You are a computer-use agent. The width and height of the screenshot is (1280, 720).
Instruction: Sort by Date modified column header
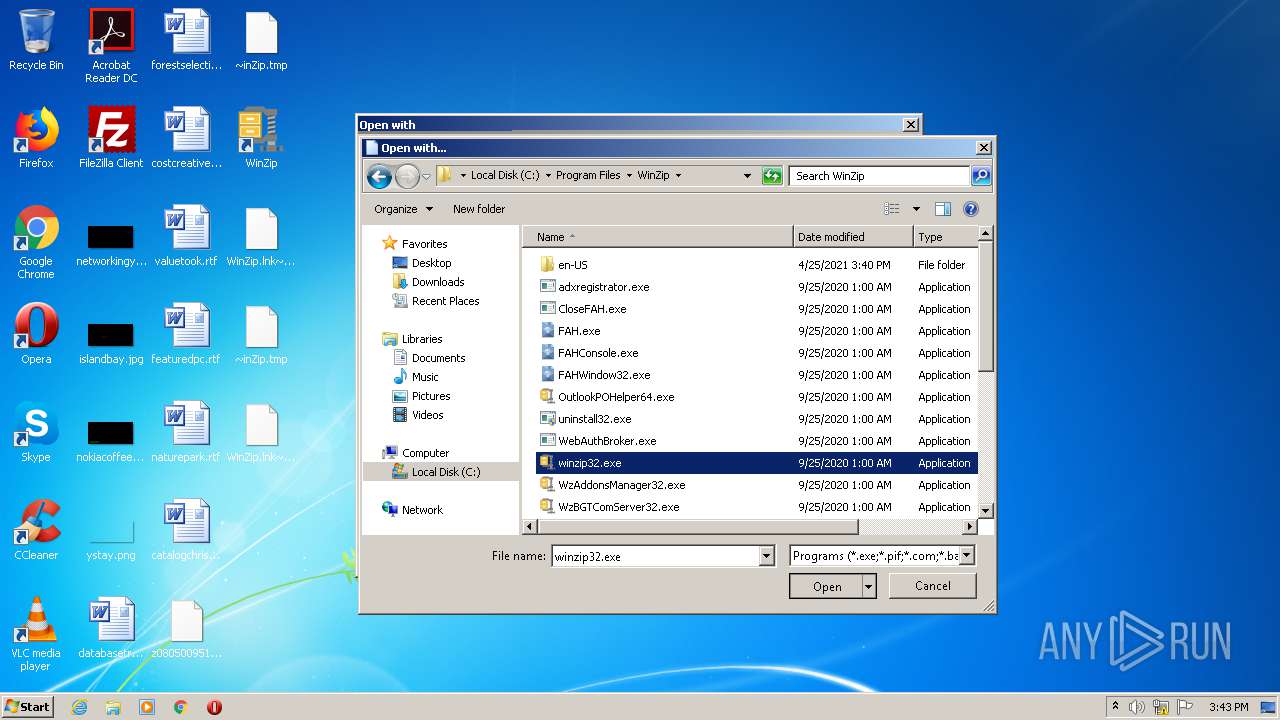coord(853,237)
